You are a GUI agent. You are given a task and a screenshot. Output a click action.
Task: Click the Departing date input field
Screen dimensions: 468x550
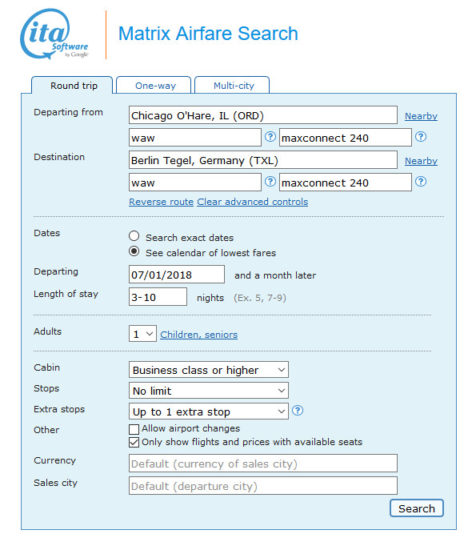click(x=177, y=275)
